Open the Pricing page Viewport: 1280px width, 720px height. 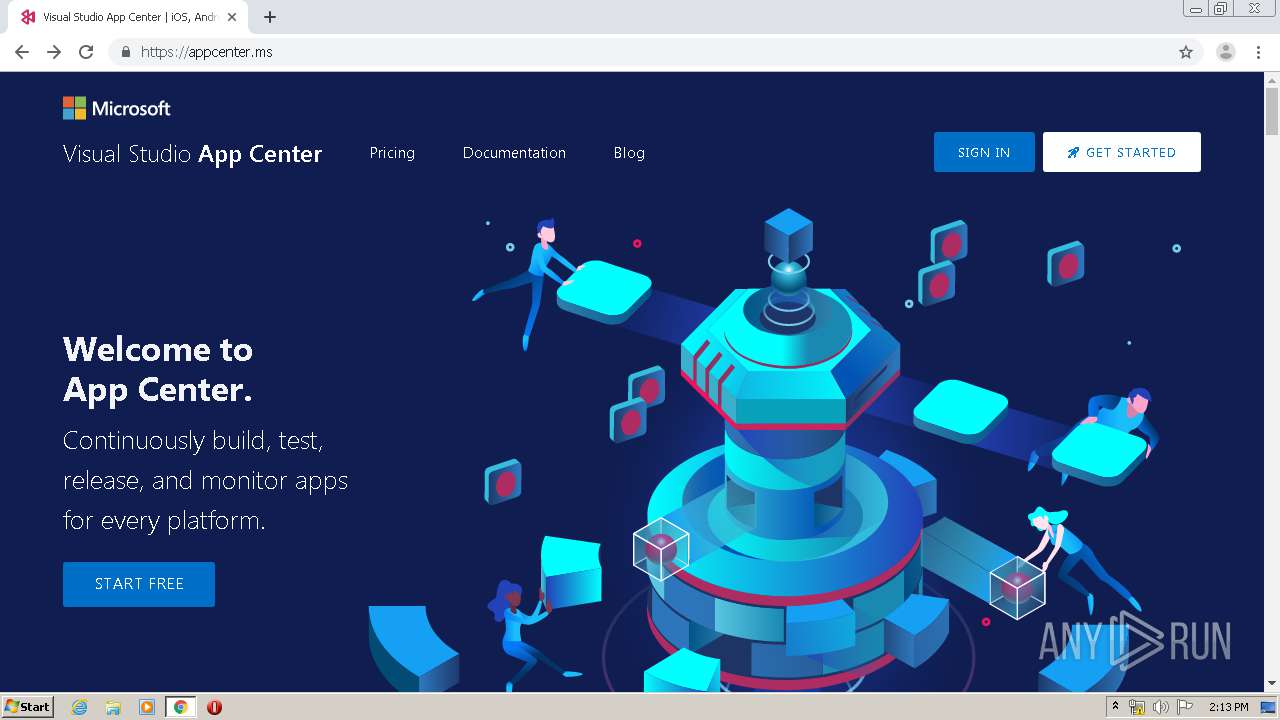click(x=392, y=153)
